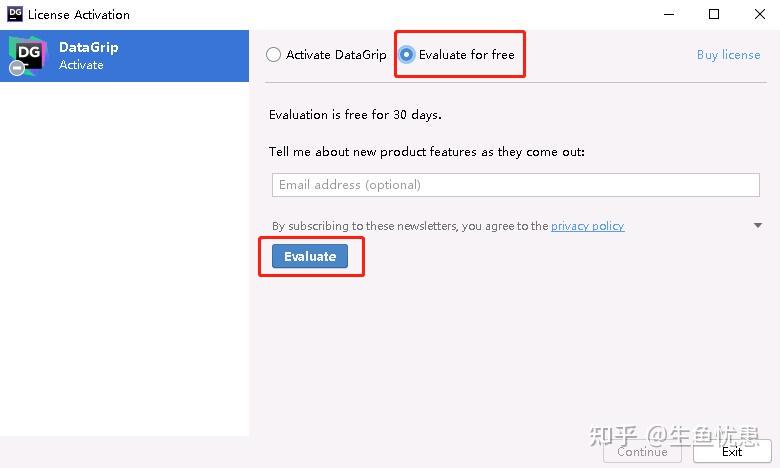Select the DataGrip entry in product list
Image resolution: width=780 pixels, height=468 pixels.
pos(124,56)
